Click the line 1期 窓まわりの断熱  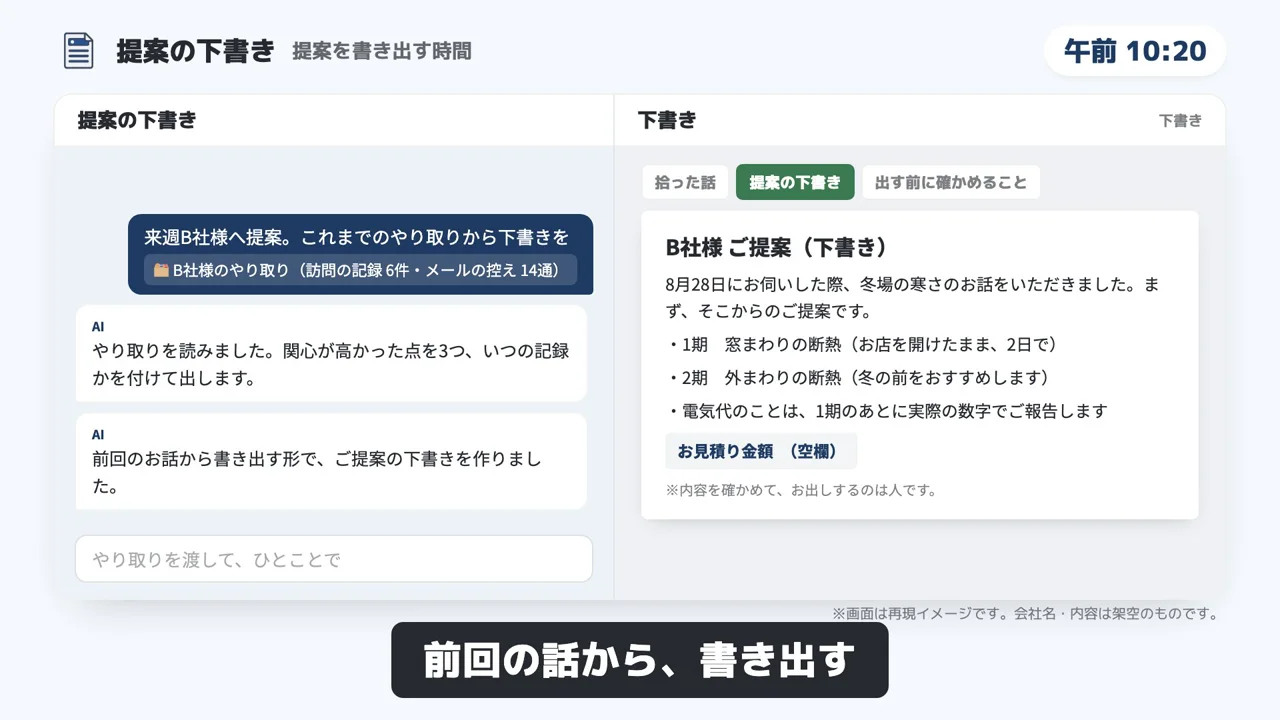point(861,344)
